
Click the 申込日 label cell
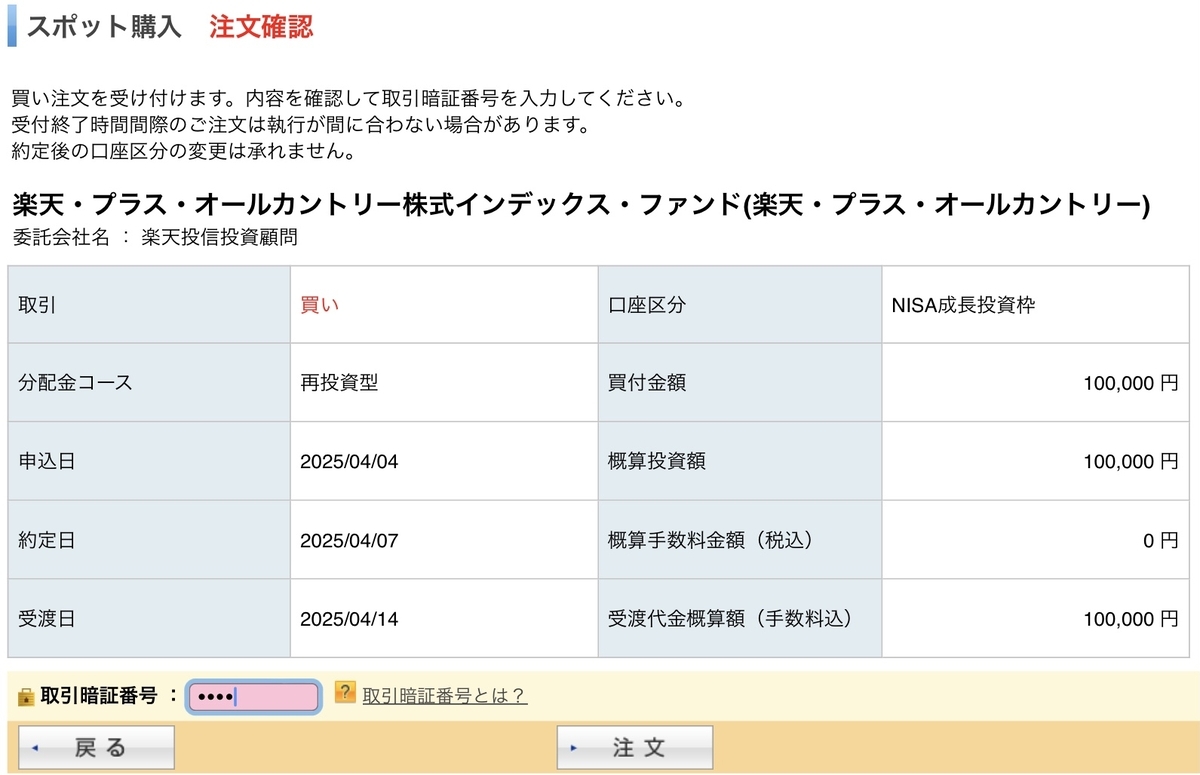click(x=149, y=462)
